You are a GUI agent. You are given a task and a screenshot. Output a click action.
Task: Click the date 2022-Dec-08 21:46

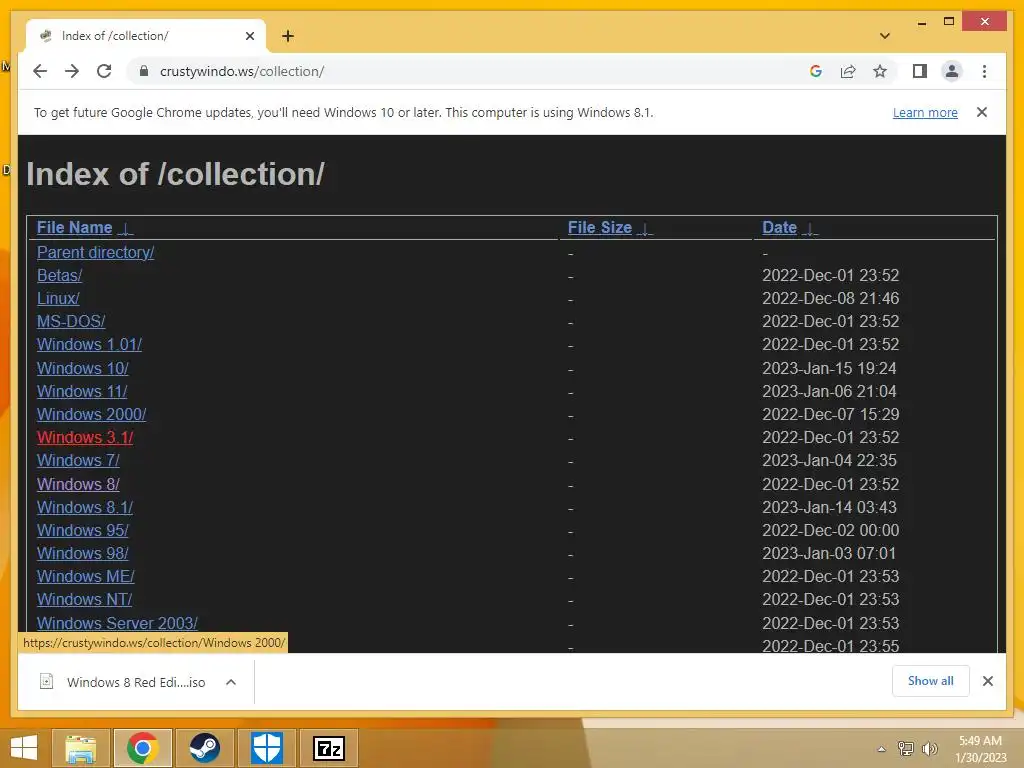[831, 298]
